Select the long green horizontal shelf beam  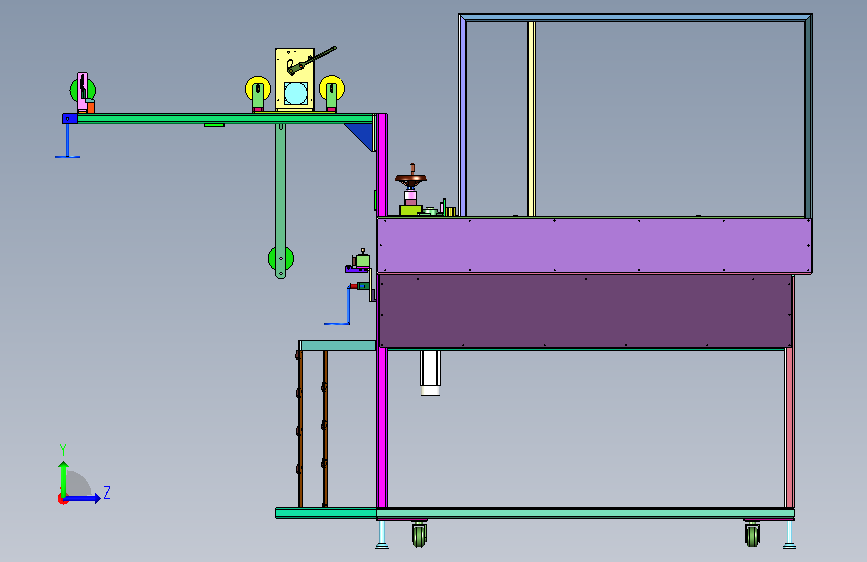224,118
